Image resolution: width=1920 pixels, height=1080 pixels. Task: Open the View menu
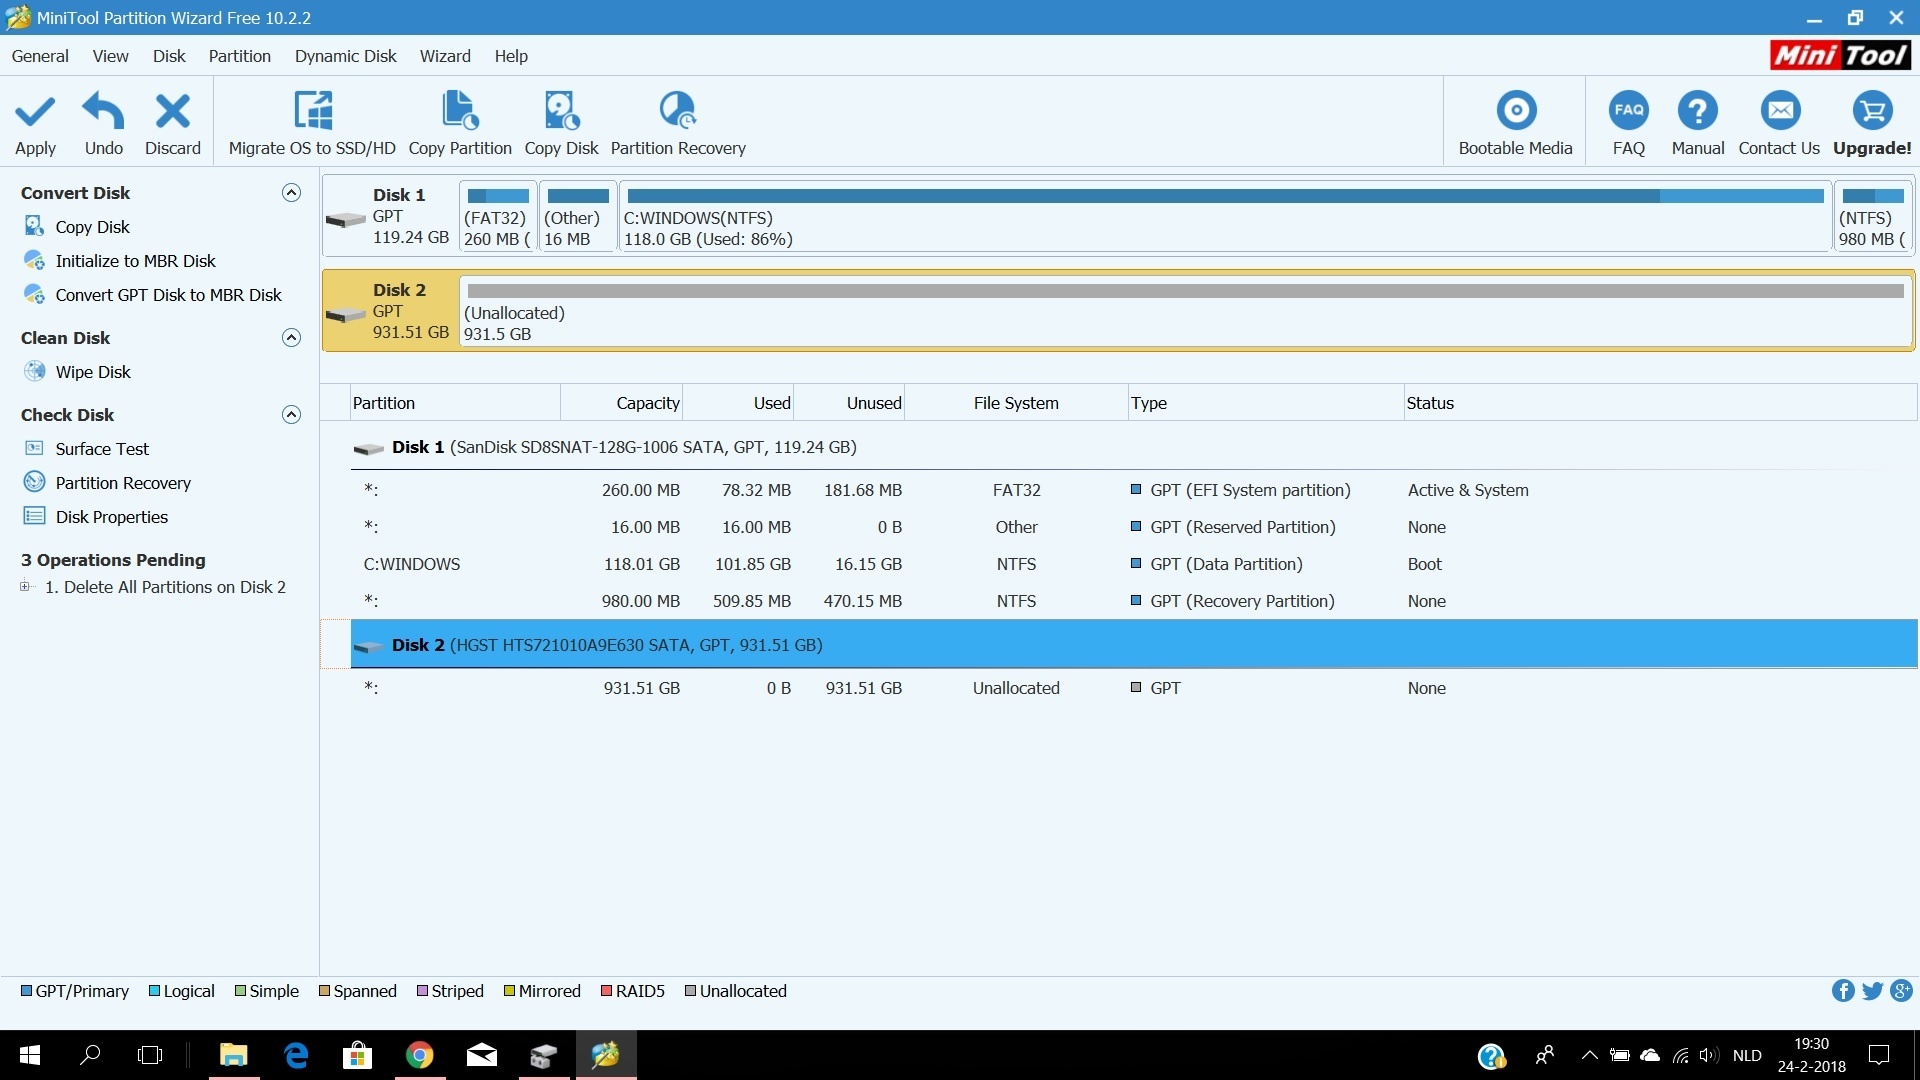[110, 56]
